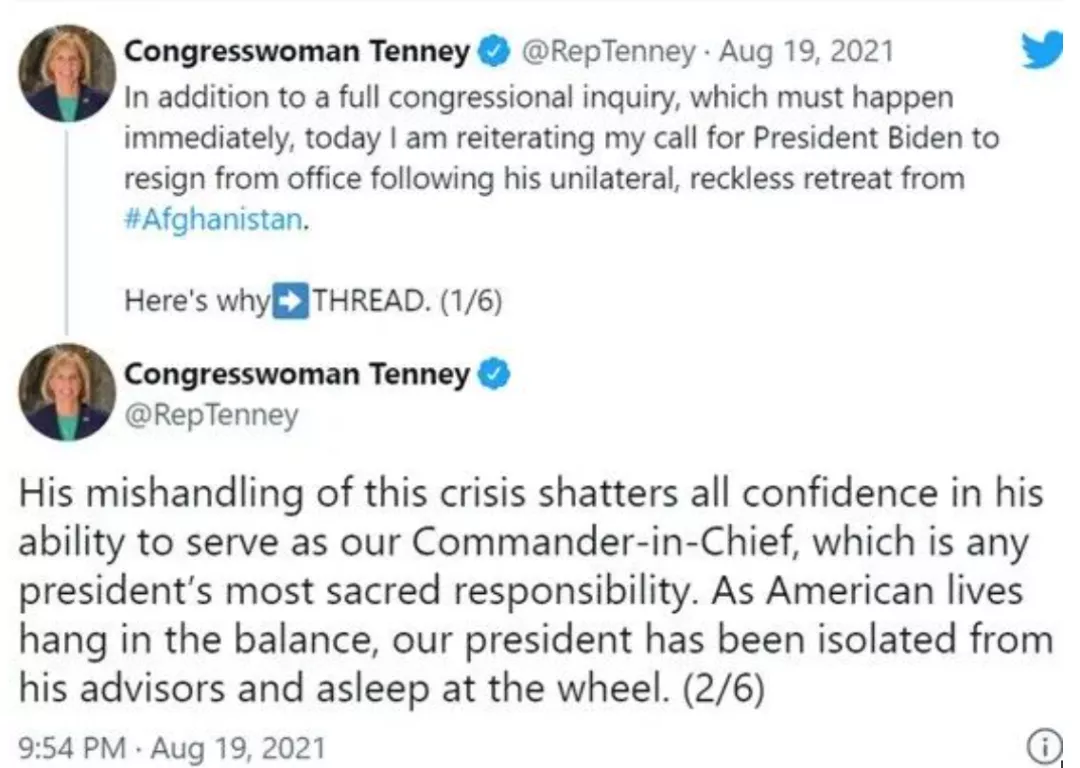Click the verified badge in the first tweet
This screenshot has height=768, width=1080.
click(x=496, y=52)
